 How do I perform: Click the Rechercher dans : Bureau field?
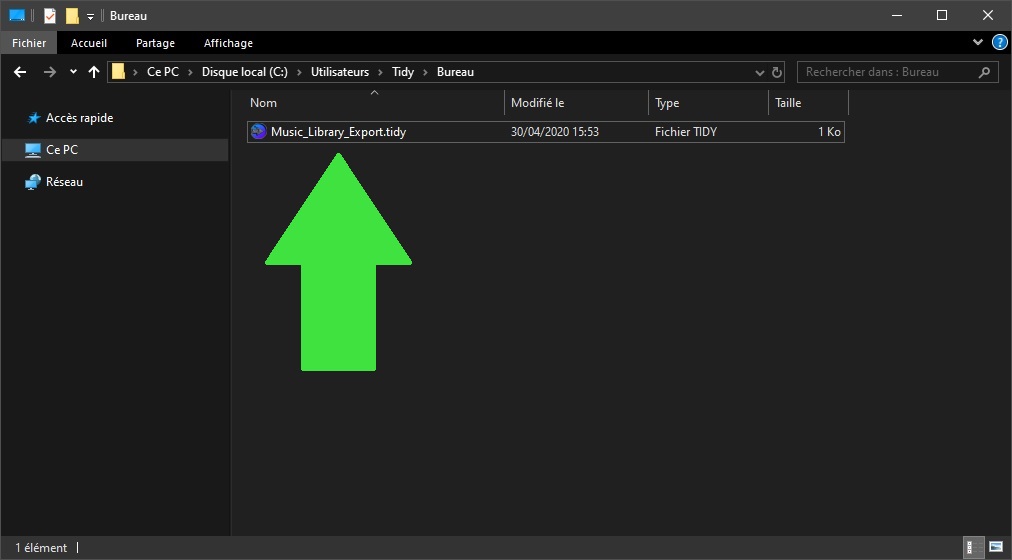pos(897,72)
